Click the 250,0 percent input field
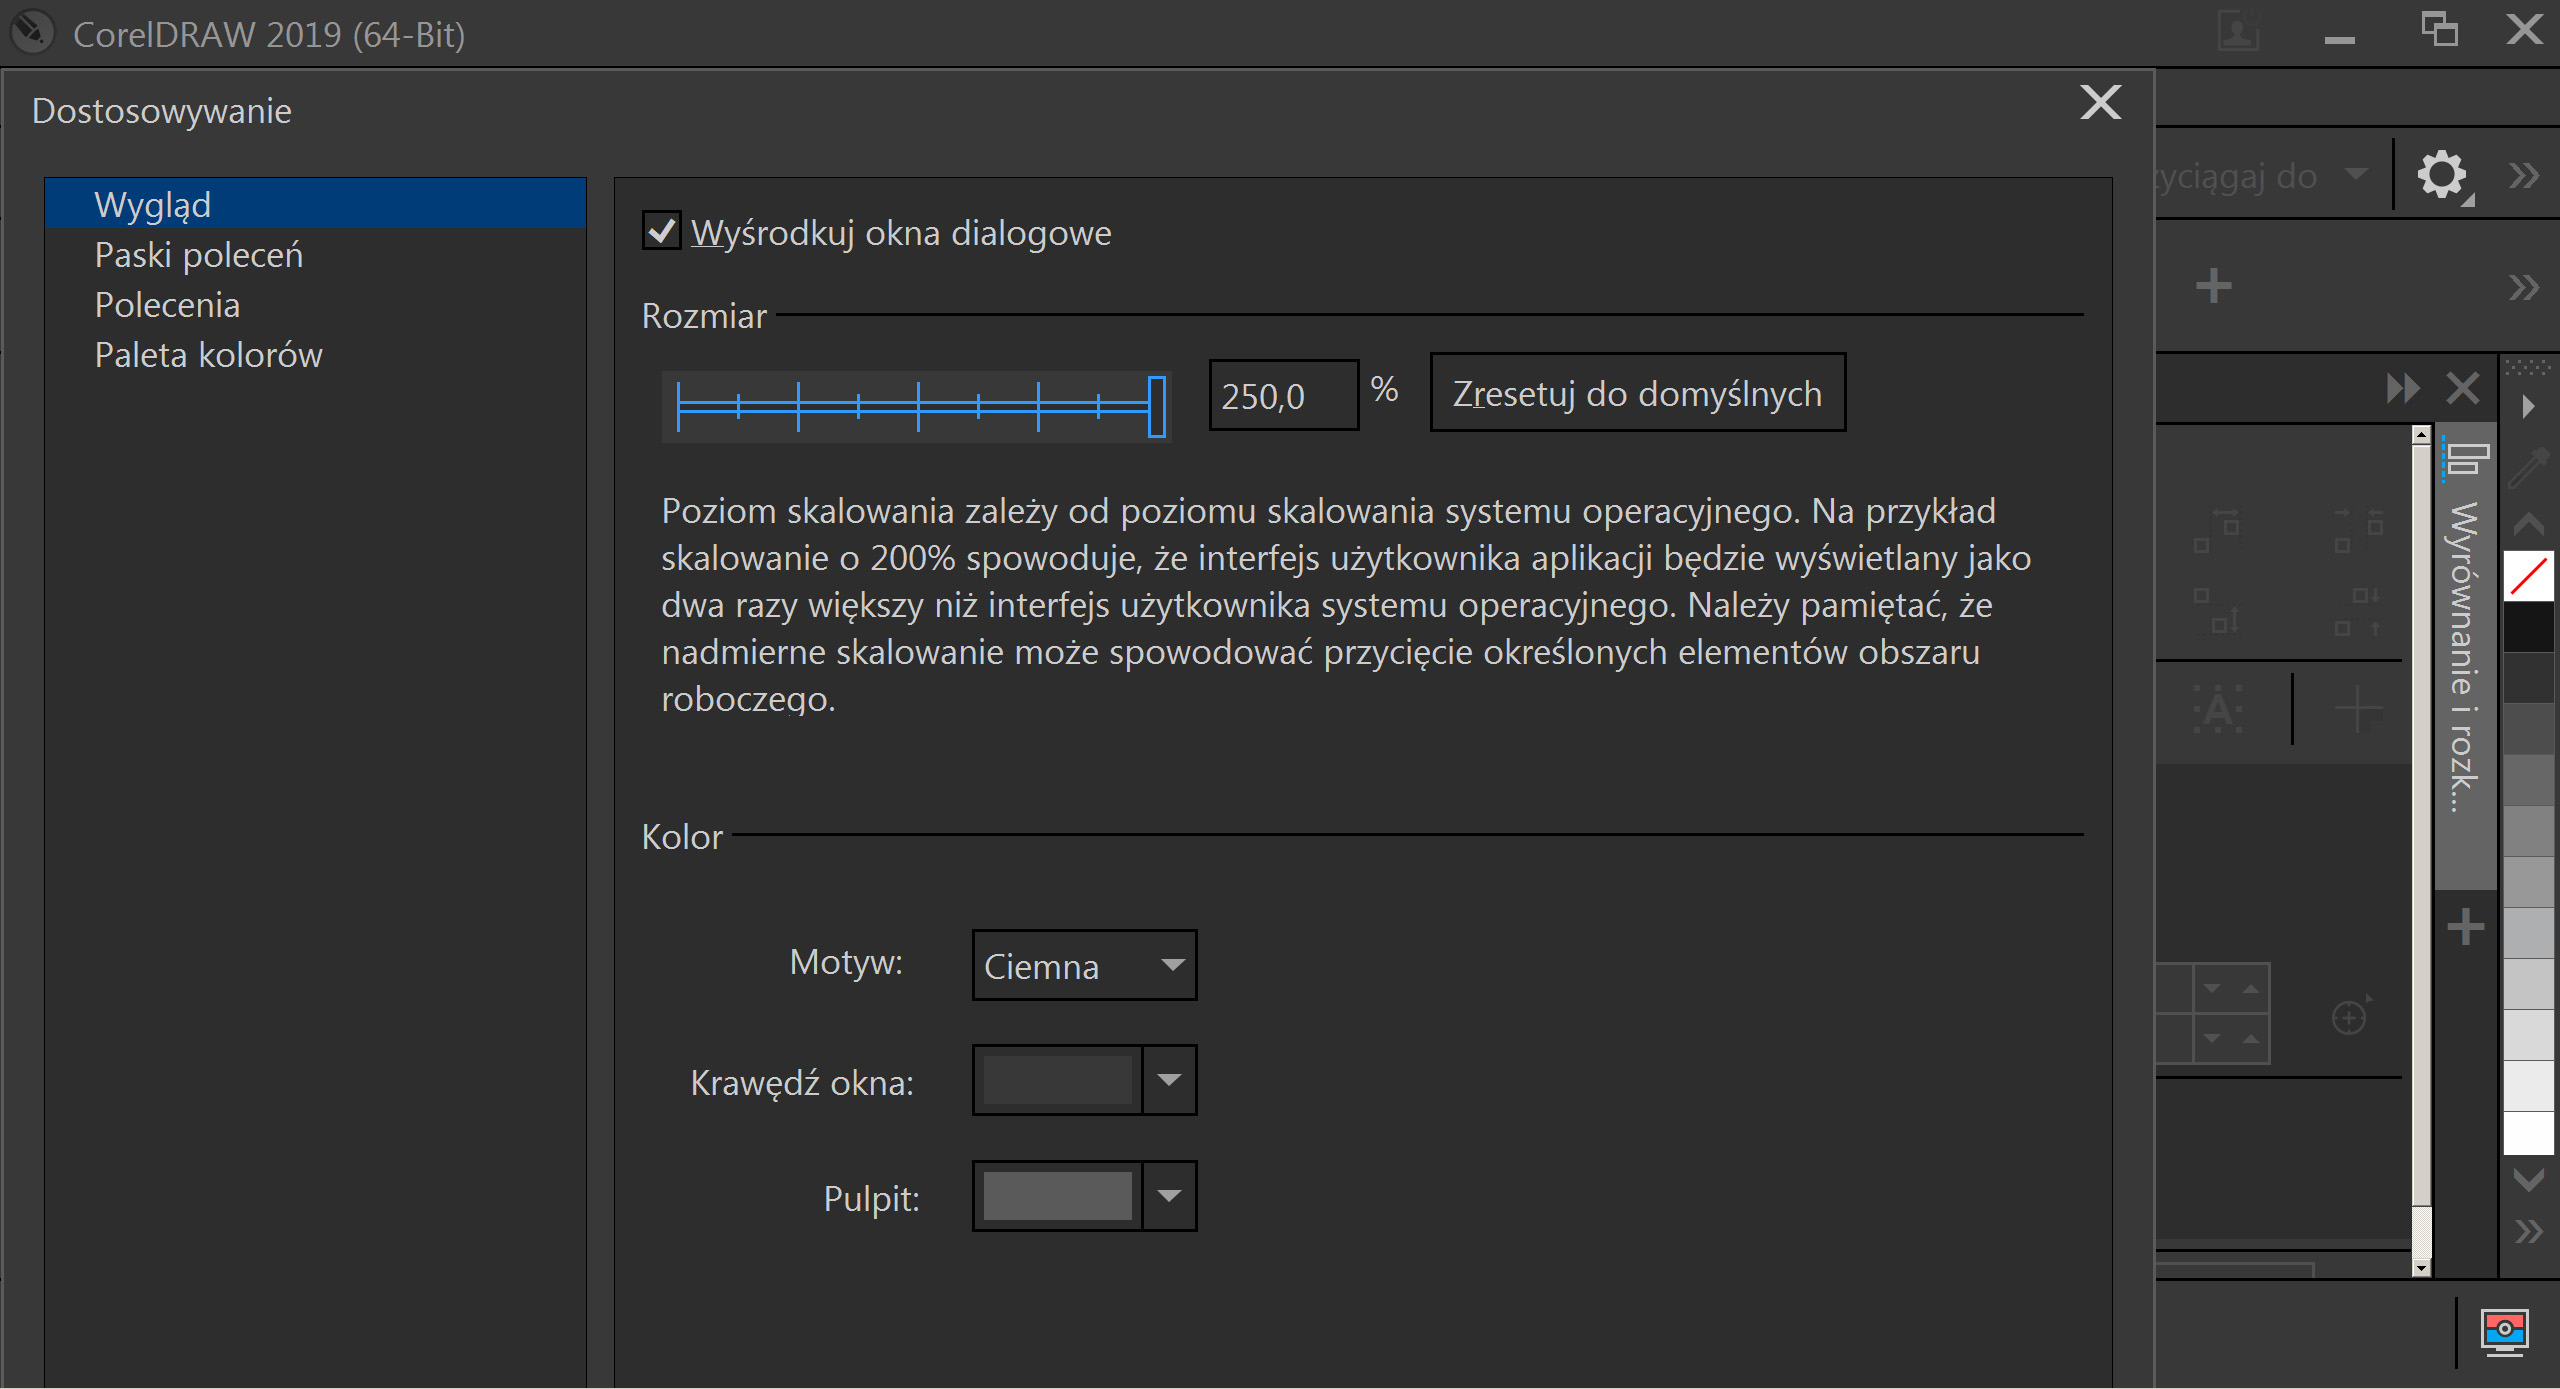The height and width of the screenshot is (1389, 2560). [1282, 396]
